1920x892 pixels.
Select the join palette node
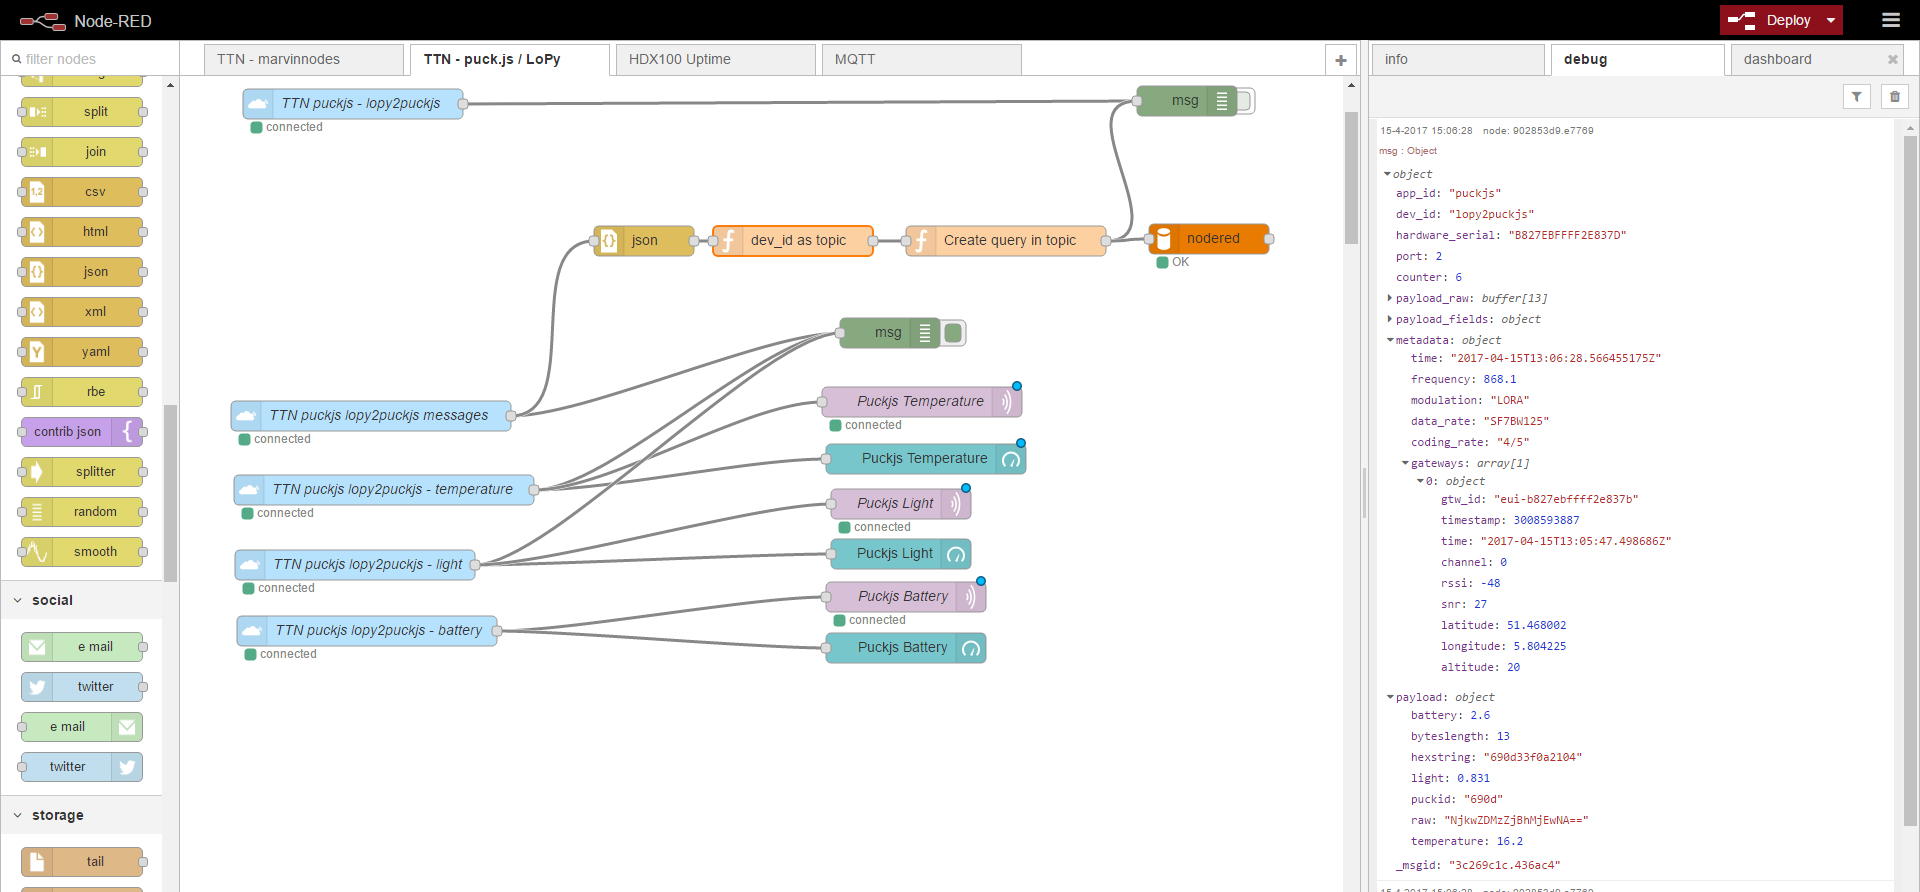82,152
